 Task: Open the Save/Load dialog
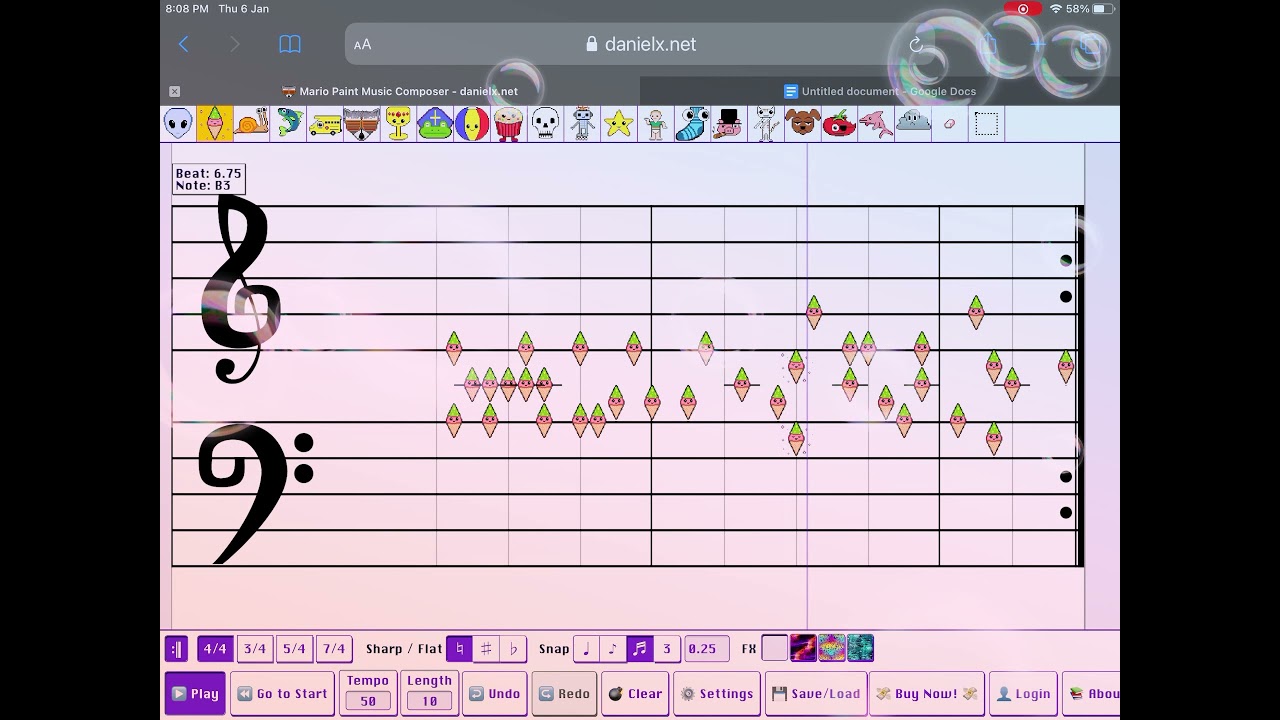(x=816, y=694)
